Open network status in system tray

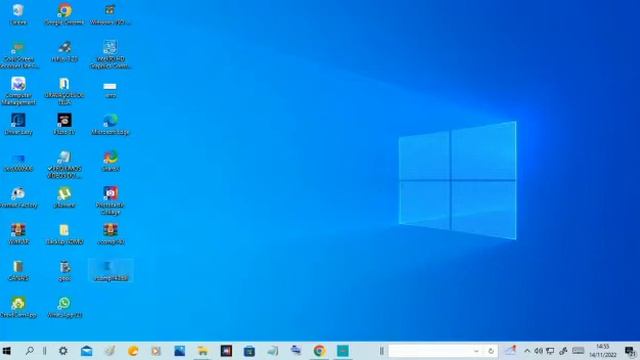pos(550,351)
